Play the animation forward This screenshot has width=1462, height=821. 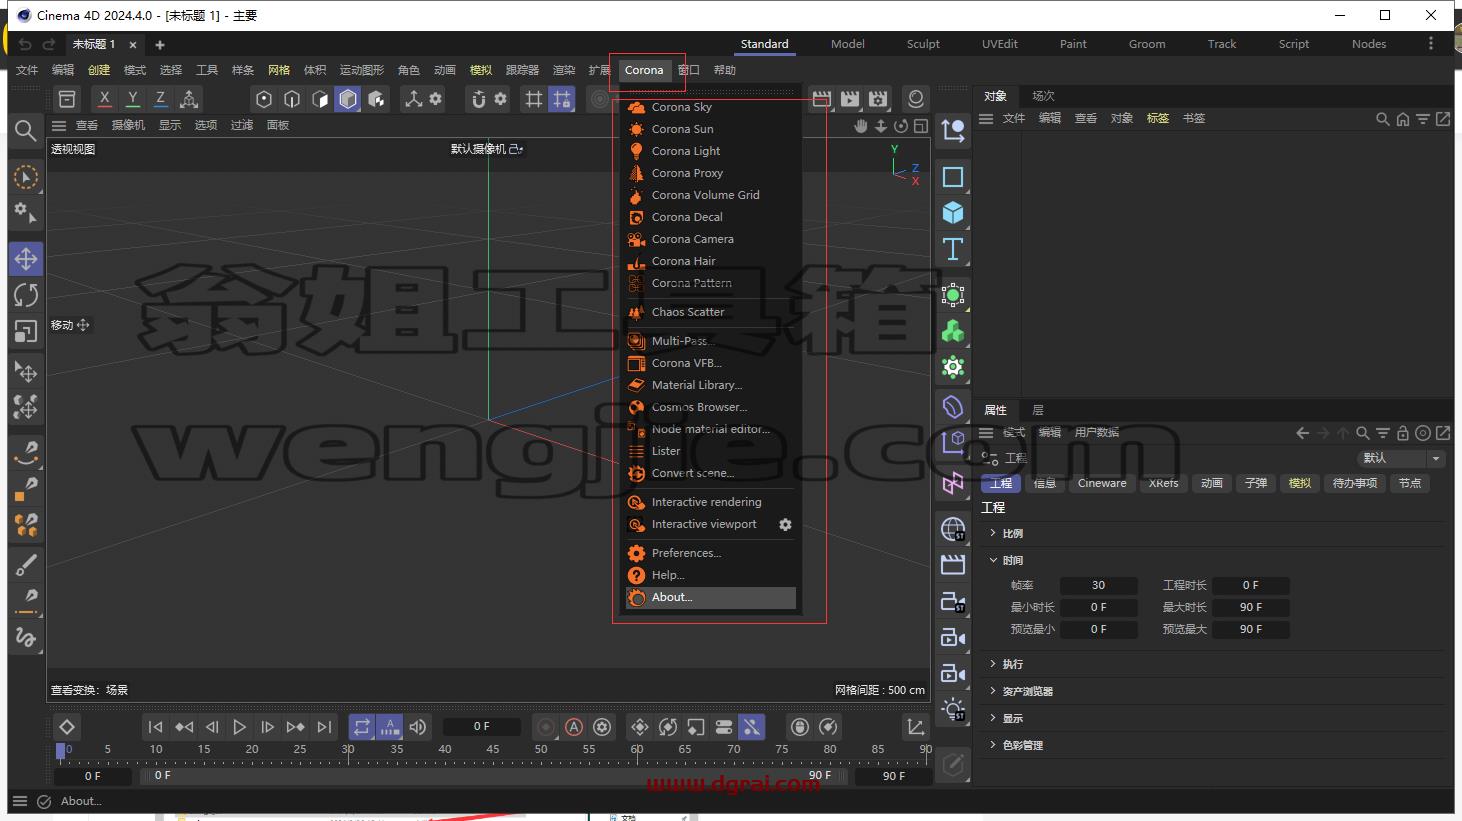[239, 727]
